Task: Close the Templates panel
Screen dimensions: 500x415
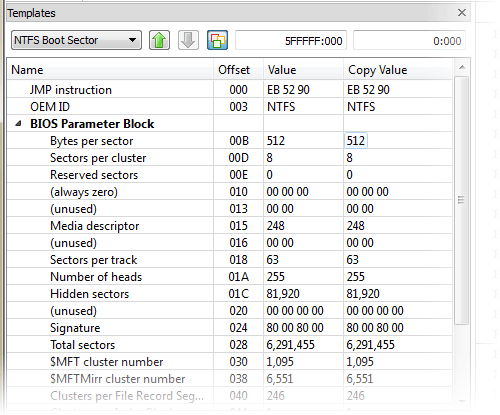Action: pyautogui.click(x=462, y=13)
